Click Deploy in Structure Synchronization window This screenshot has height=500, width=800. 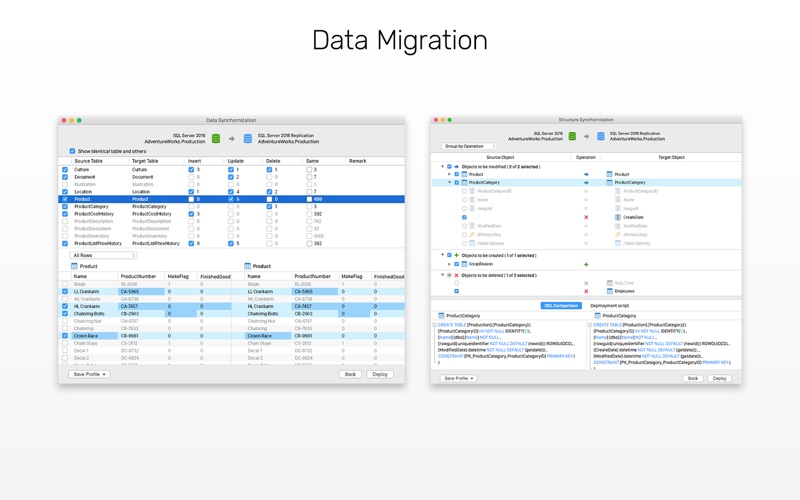click(720, 379)
